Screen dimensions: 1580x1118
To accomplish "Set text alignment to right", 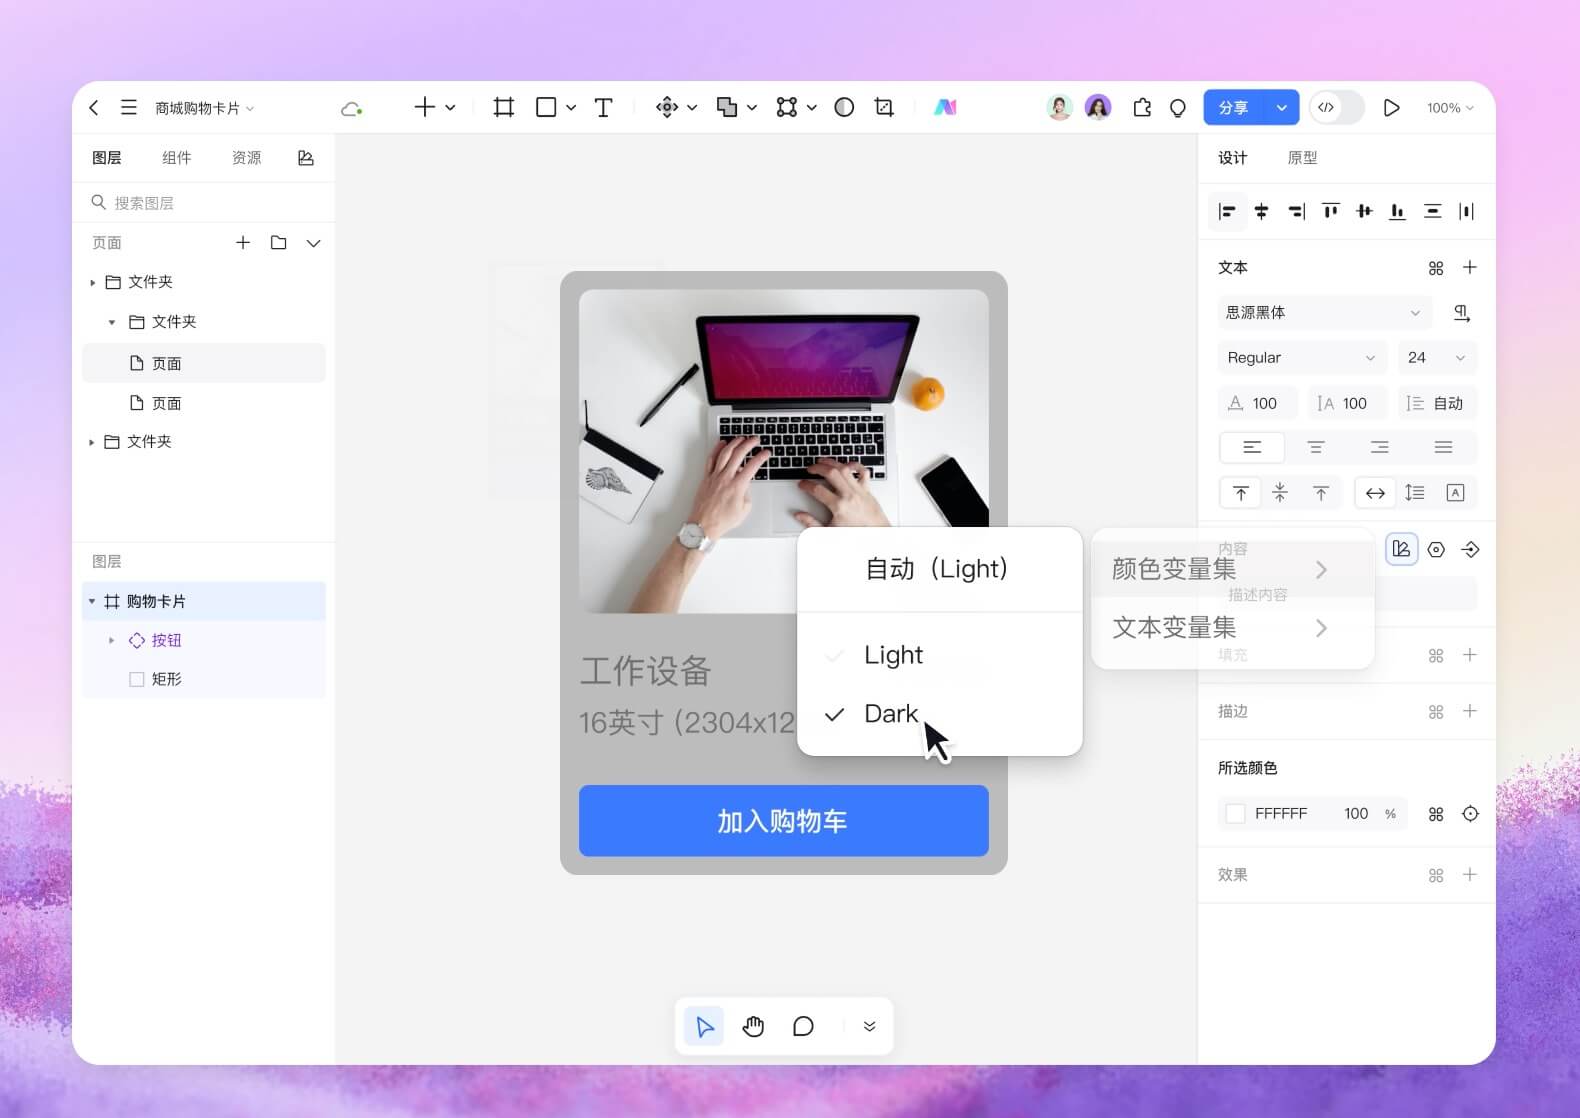I will pos(1380,447).
